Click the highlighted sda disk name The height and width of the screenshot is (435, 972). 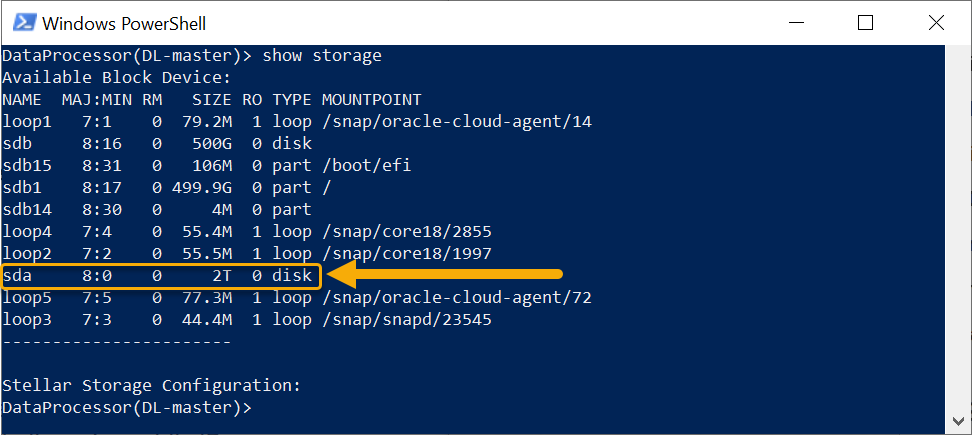tap(17, 275)
